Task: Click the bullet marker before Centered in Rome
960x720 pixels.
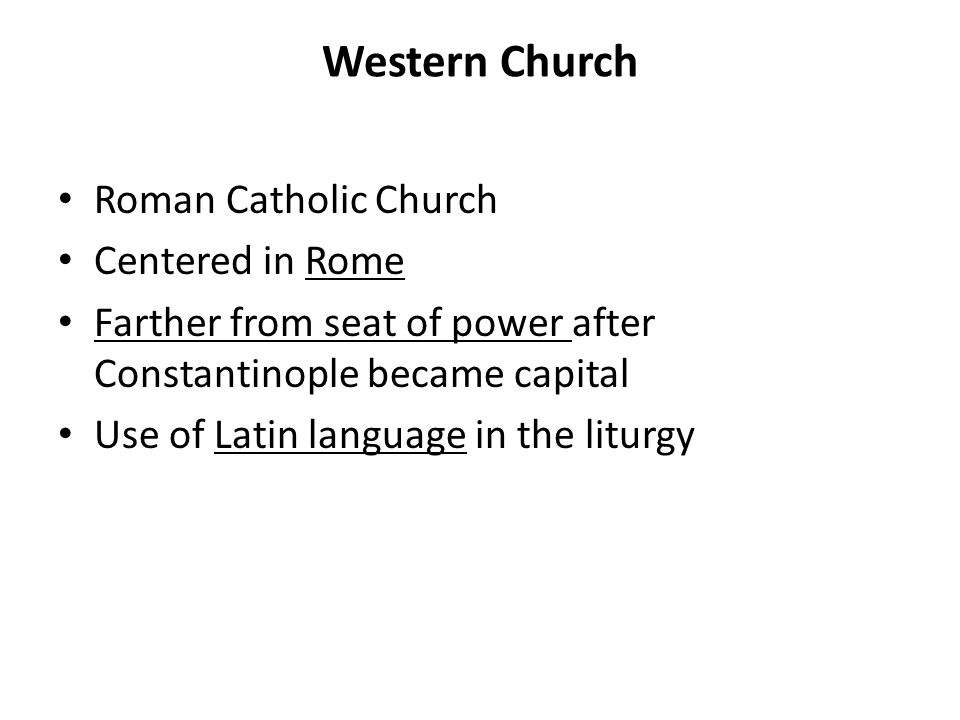Action: [66, 260]
